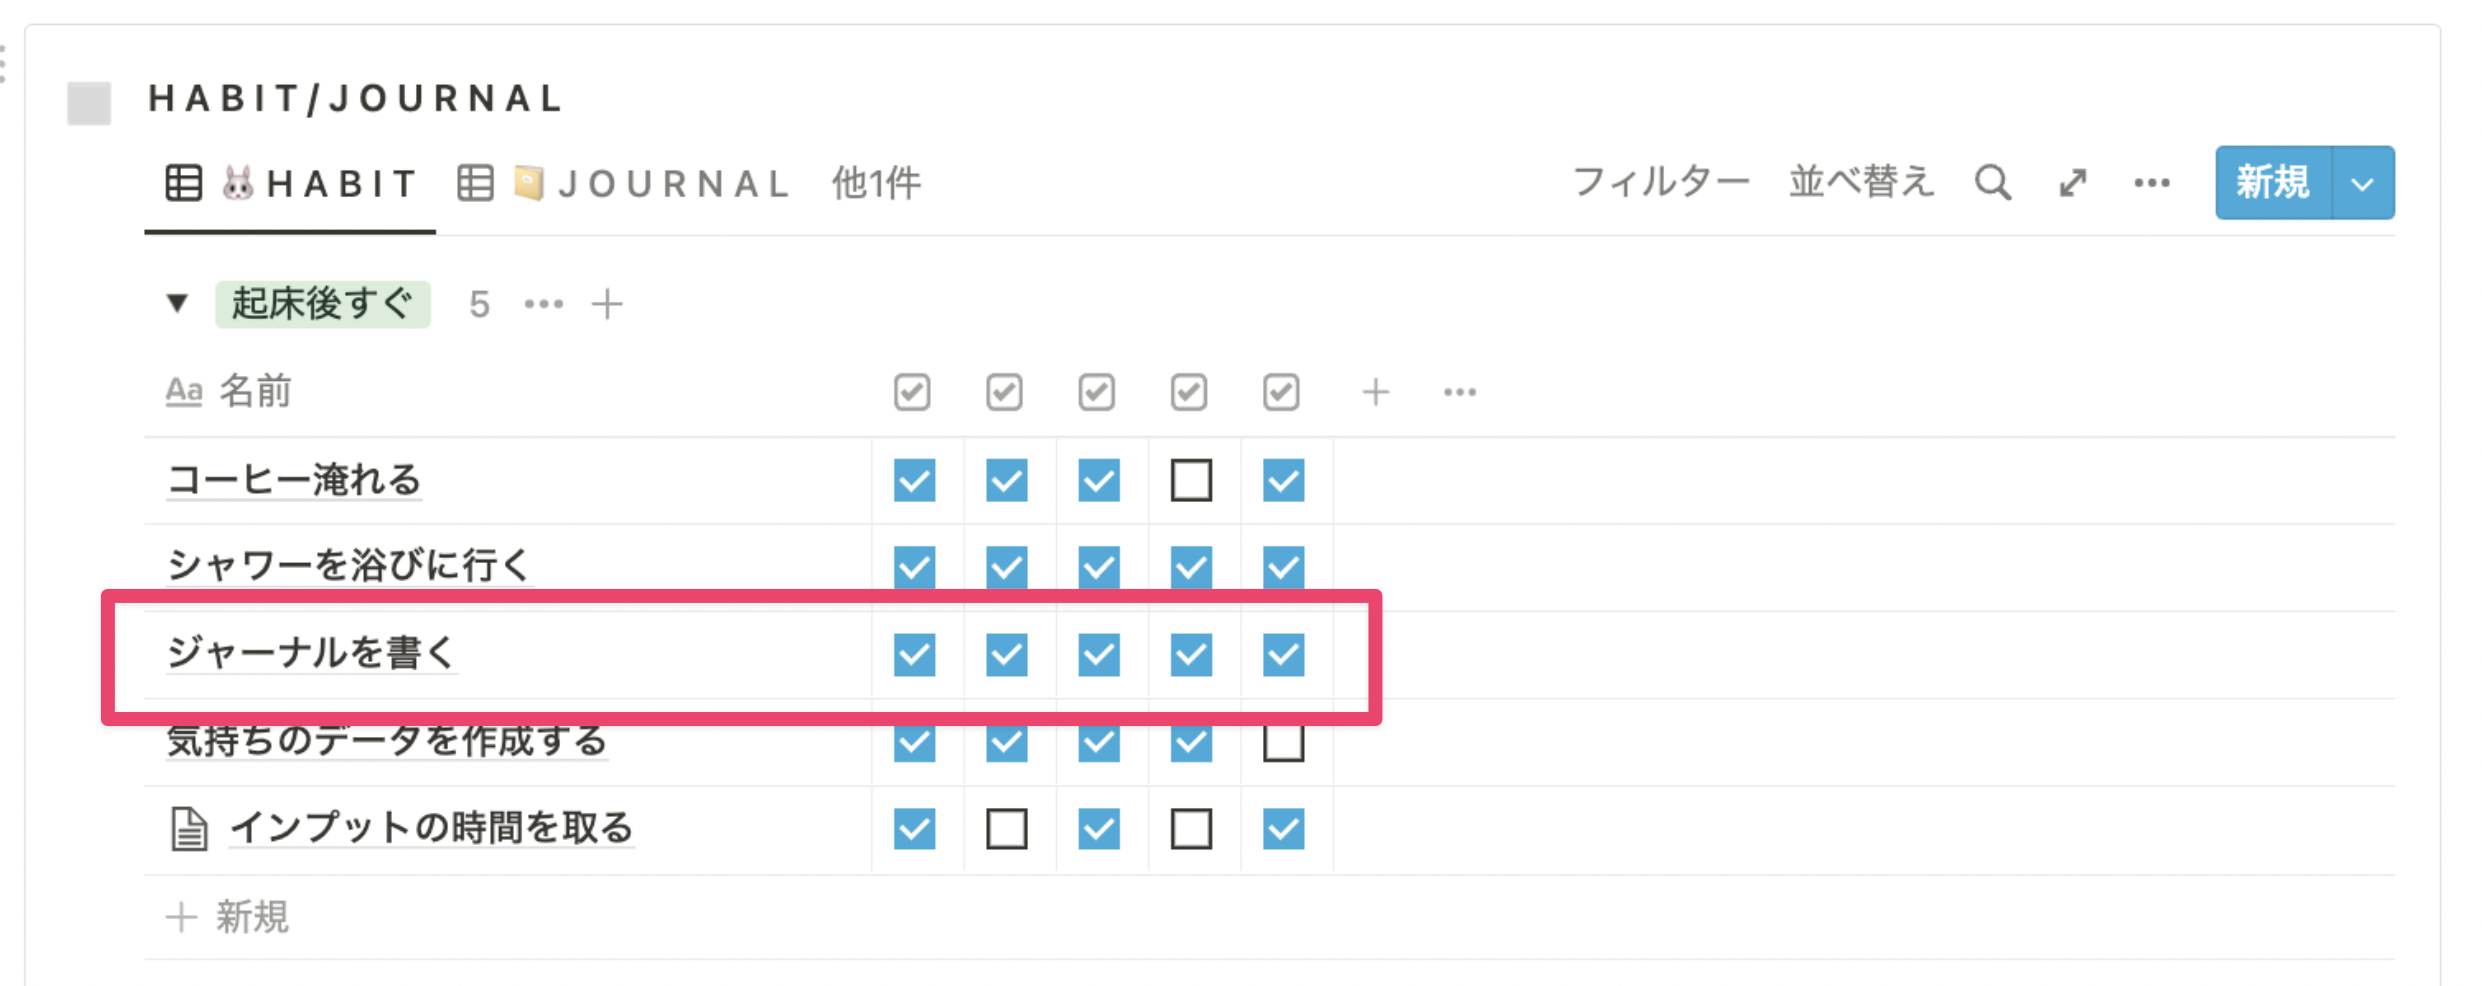Image resolution: width=2482 pixels, height=986 pixels.
Task: Add item to 起床後すぐ group plus
Action: tap(607, 304)
